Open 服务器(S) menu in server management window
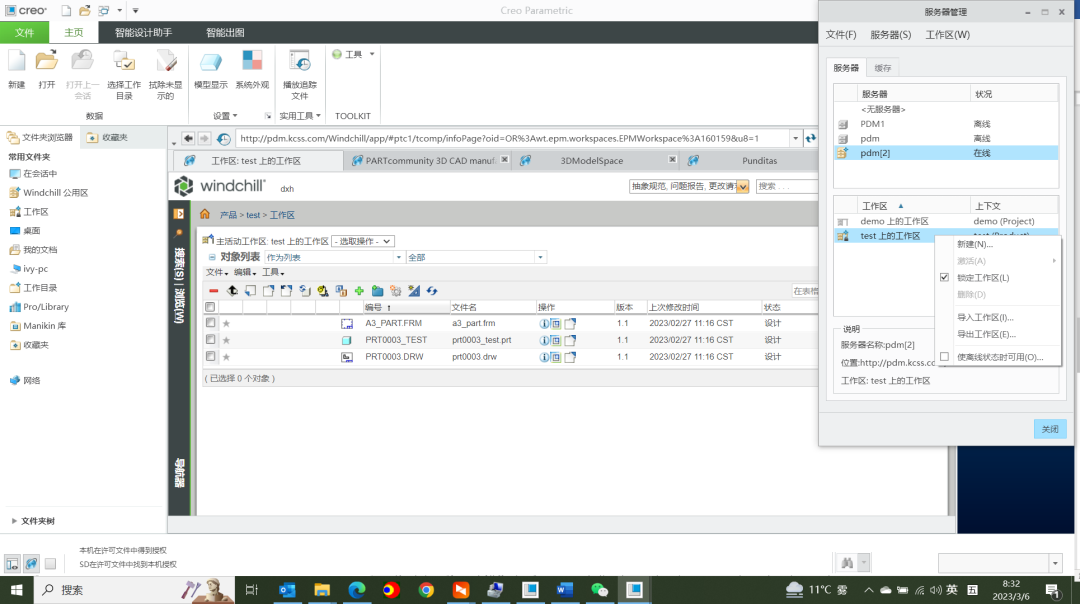This screenshot has height=604, width=1080. [891, 34]
